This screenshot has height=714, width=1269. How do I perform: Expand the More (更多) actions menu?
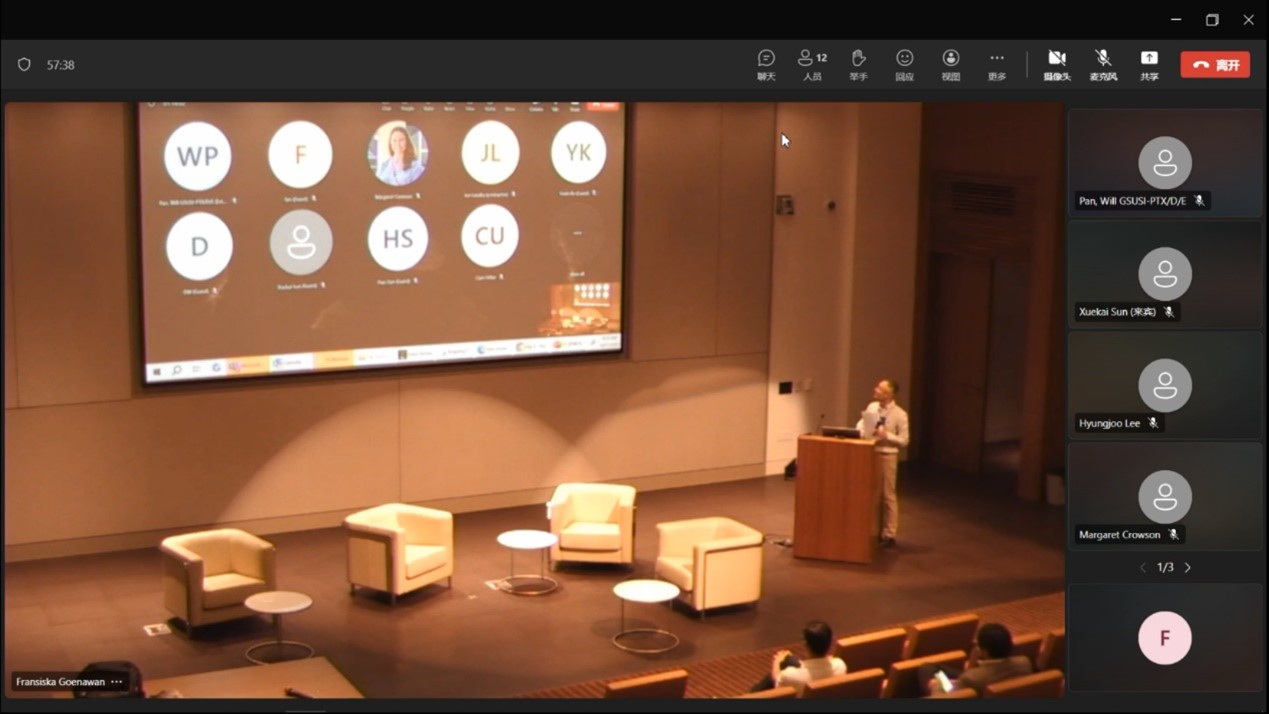[x=997, y=64]
